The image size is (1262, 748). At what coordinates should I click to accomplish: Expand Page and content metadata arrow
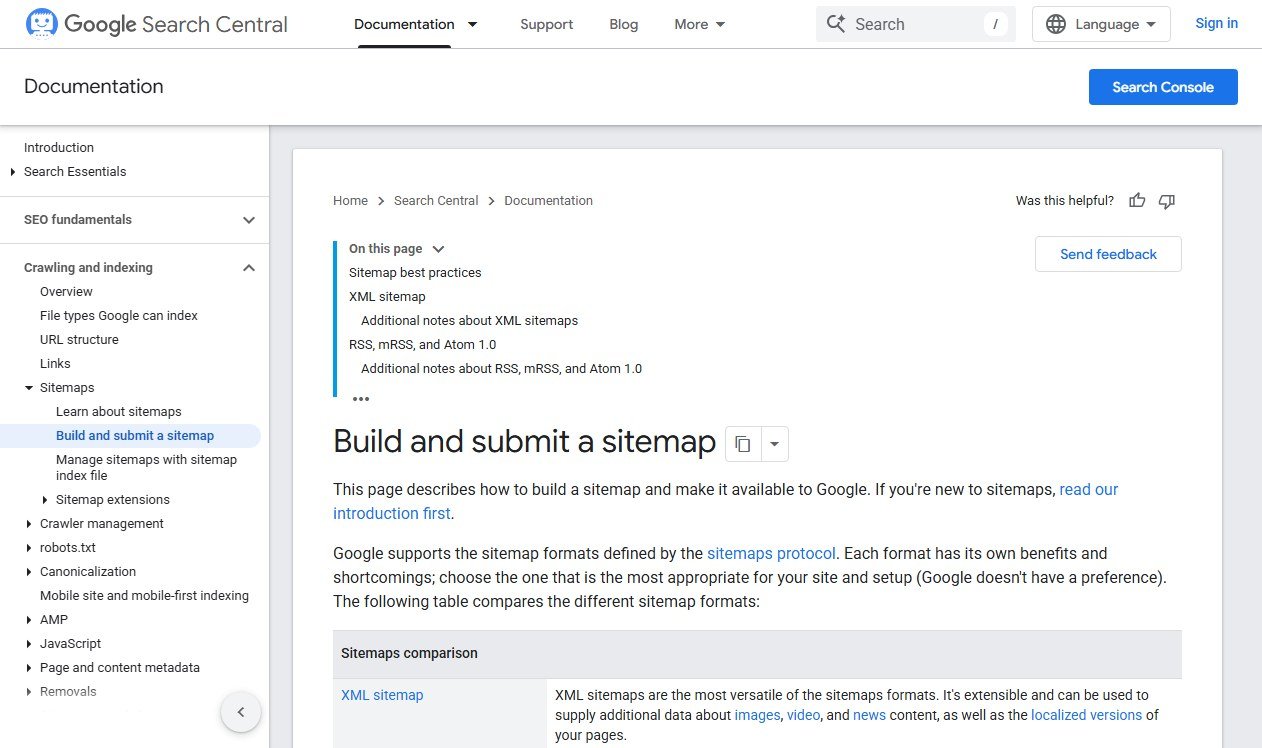pos(29,668)
